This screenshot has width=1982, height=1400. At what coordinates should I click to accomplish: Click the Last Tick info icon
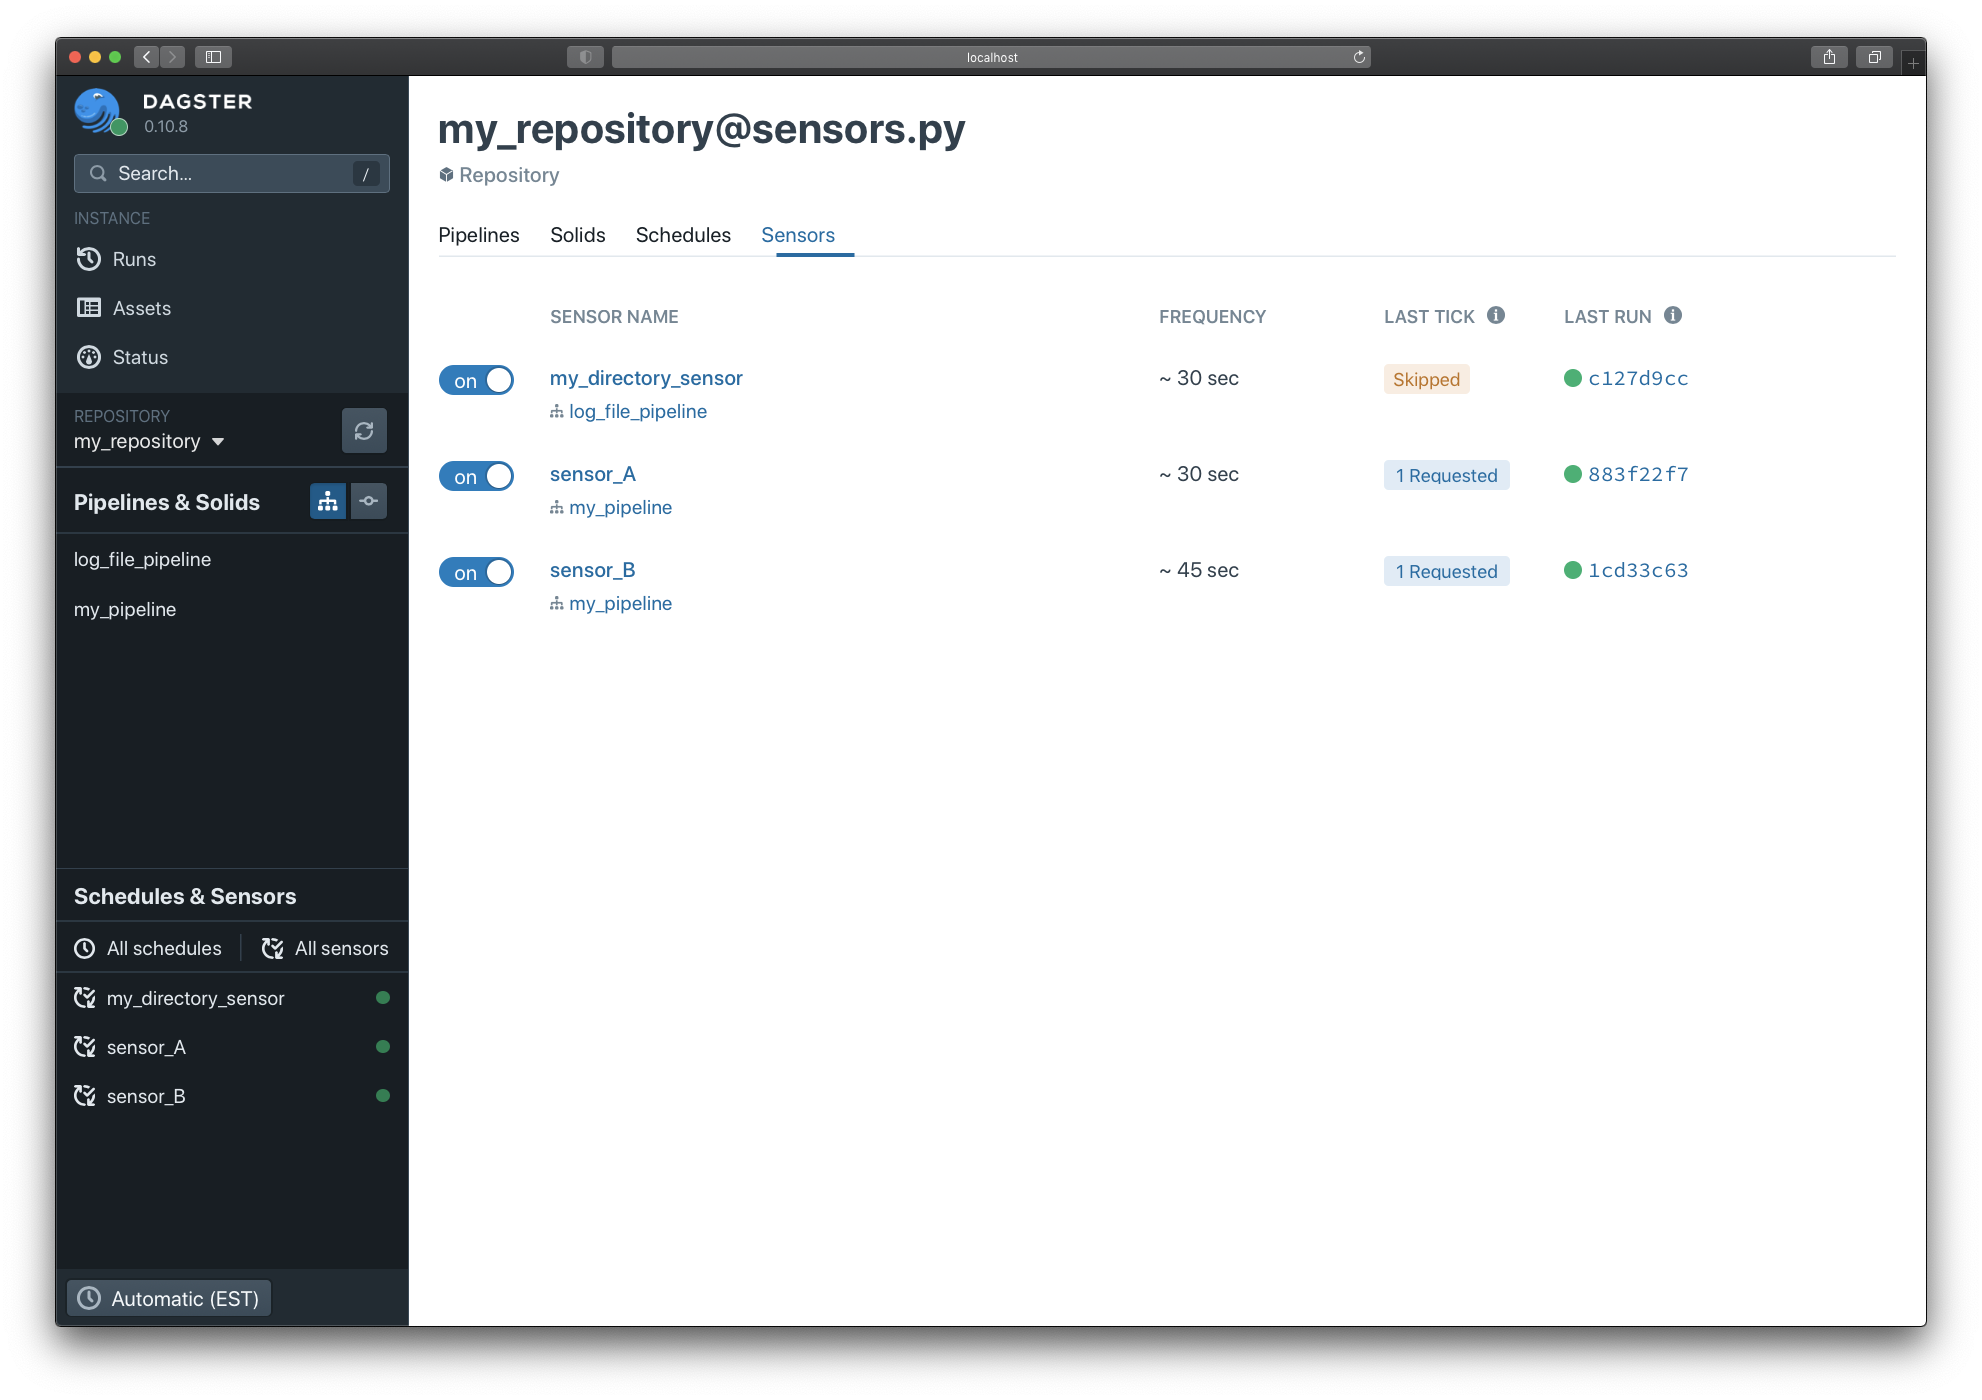pyautogui.click(x=1496, y=315)
